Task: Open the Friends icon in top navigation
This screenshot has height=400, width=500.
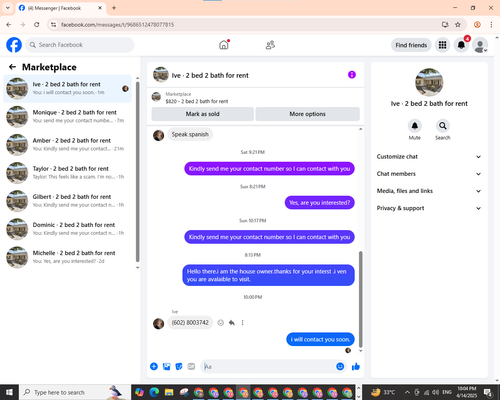Action: 270,45
